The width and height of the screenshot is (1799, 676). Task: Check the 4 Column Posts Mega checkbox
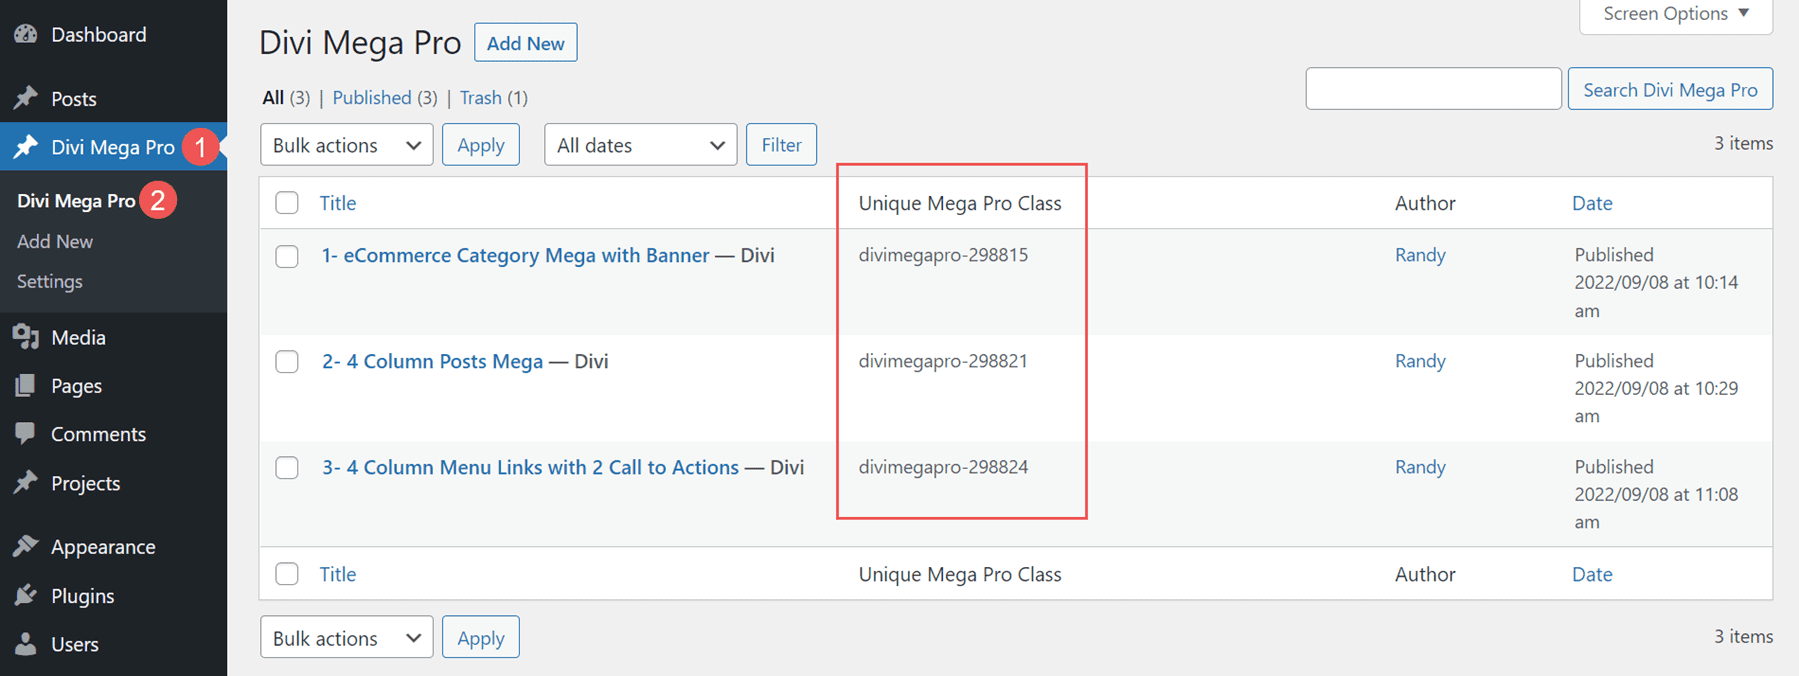click(287, 361)
